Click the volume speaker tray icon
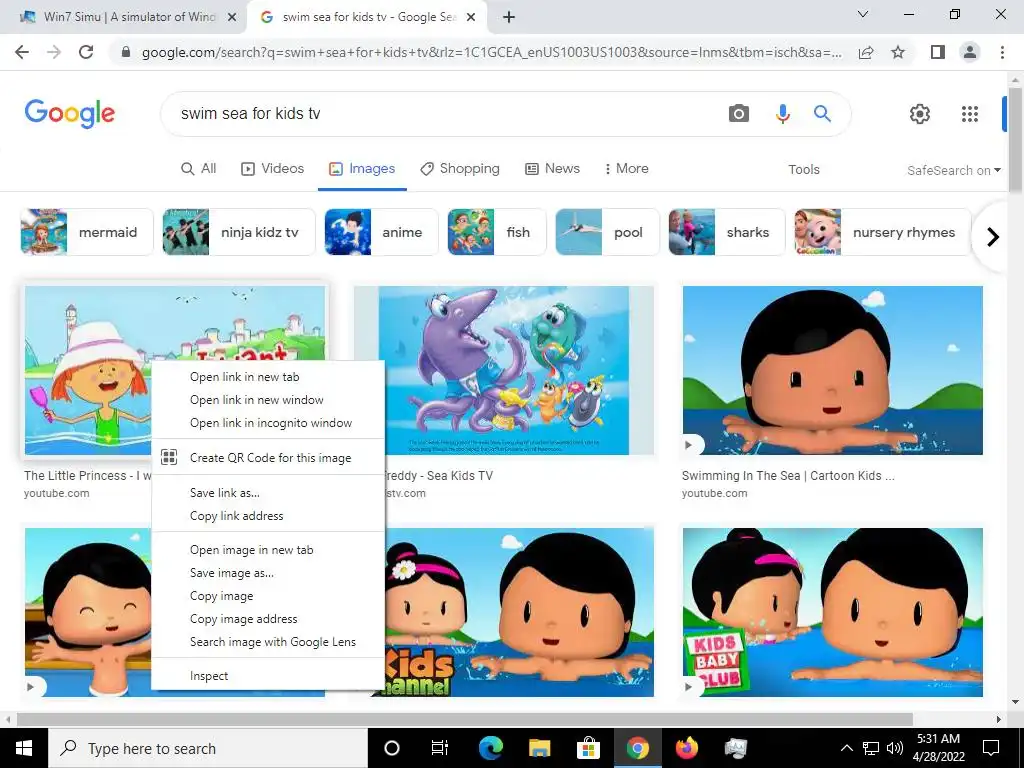 pos(895,748)
